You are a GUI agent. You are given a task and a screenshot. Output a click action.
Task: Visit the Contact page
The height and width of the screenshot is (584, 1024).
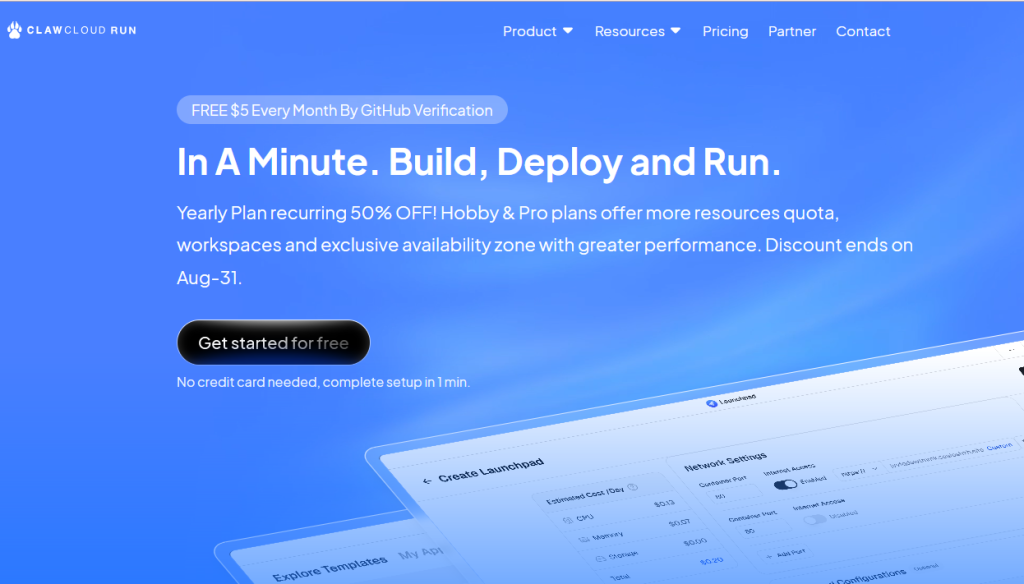[x=863, y=31]
